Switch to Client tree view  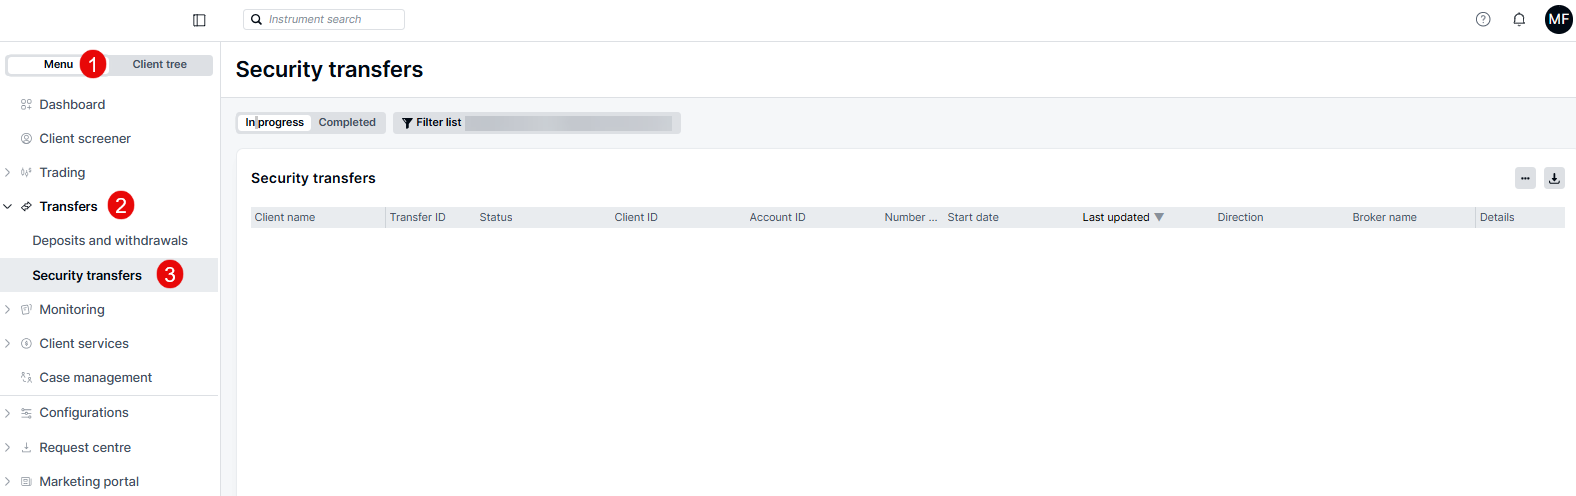pyautogui.click(x=160, y=64)
